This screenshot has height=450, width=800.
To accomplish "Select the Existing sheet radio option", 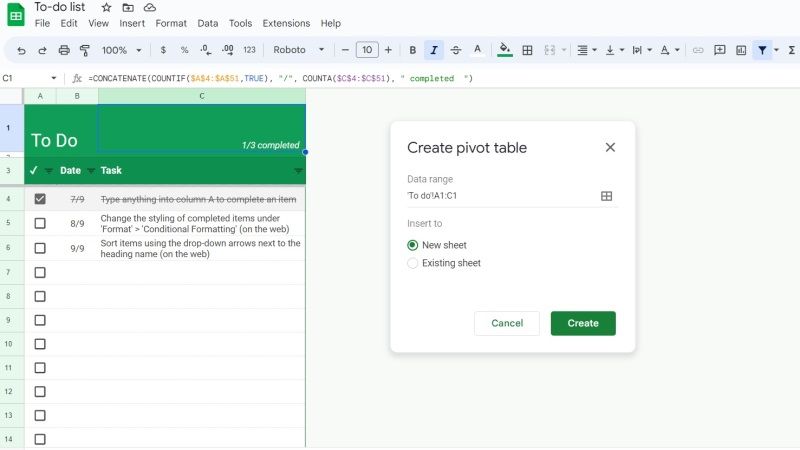I will 412,263.
